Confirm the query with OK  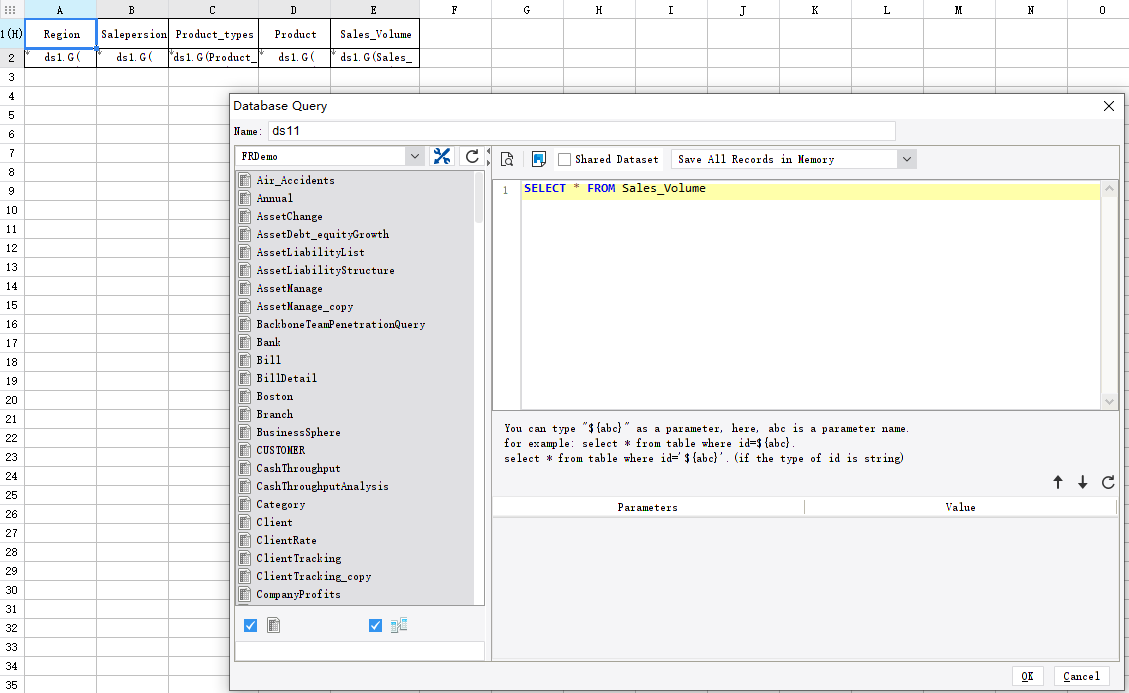[x=1027, y=675]
